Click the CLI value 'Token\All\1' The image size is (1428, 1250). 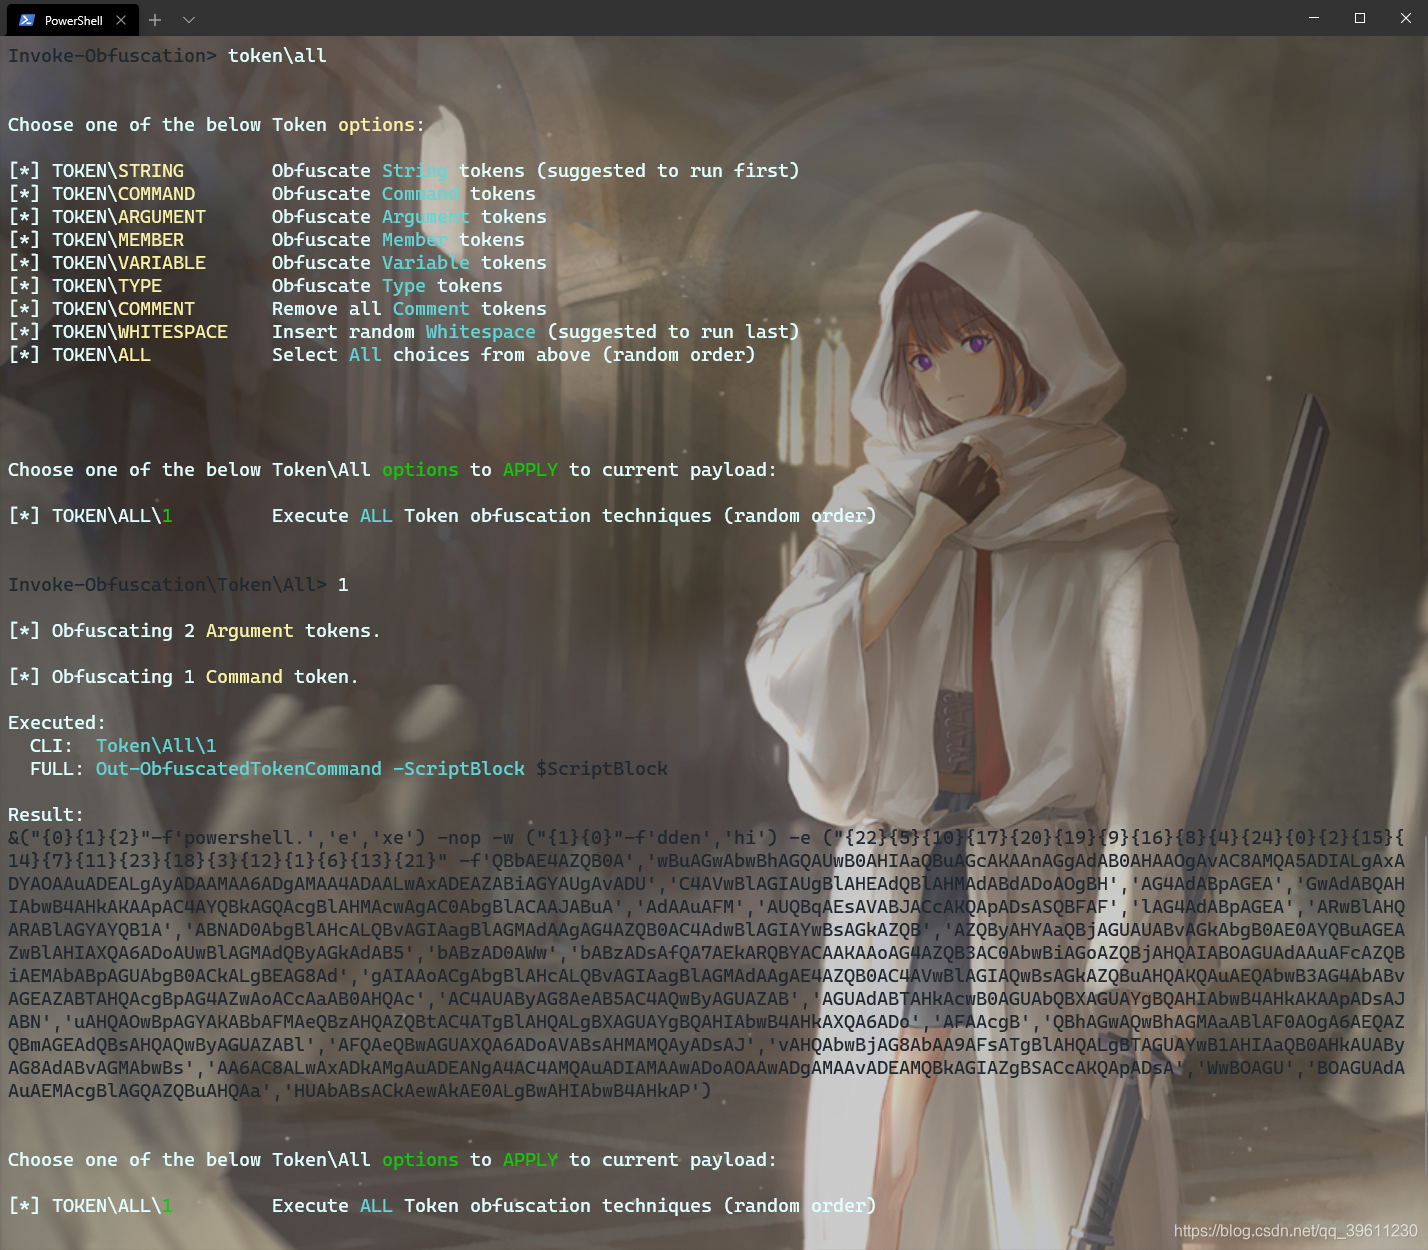click(156, 746)
